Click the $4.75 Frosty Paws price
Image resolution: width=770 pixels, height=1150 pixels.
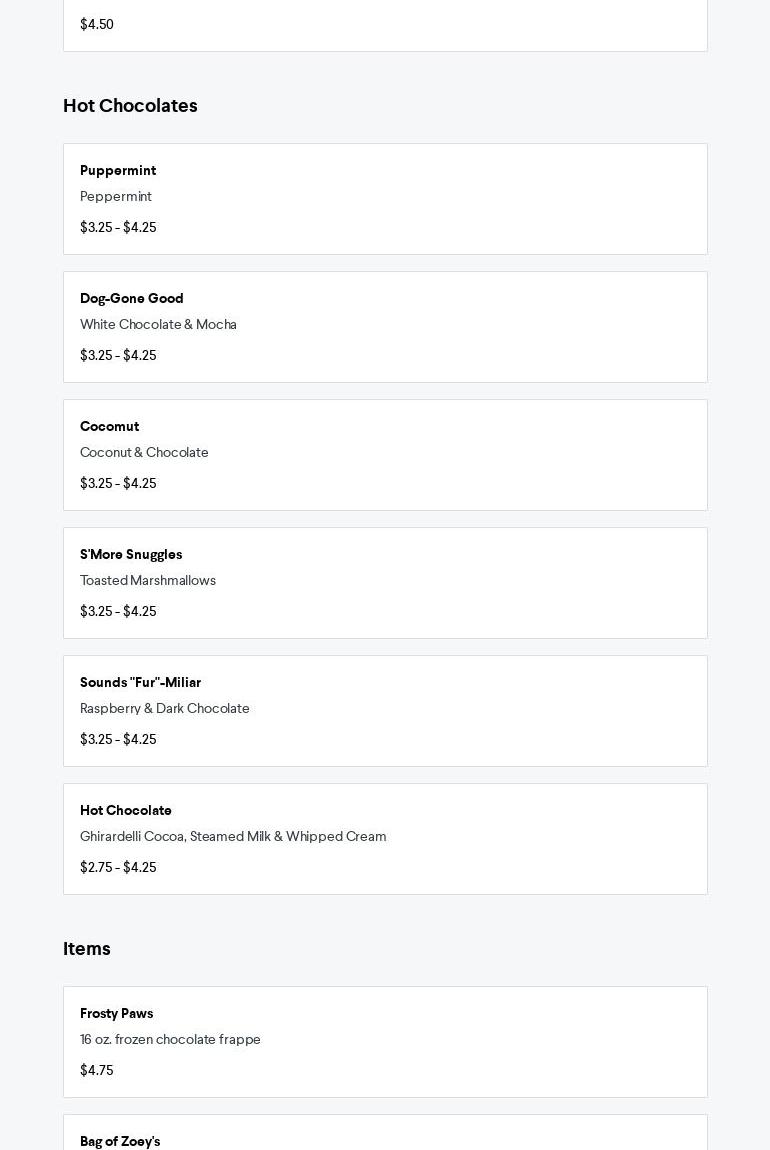[x=97, y=1070]
